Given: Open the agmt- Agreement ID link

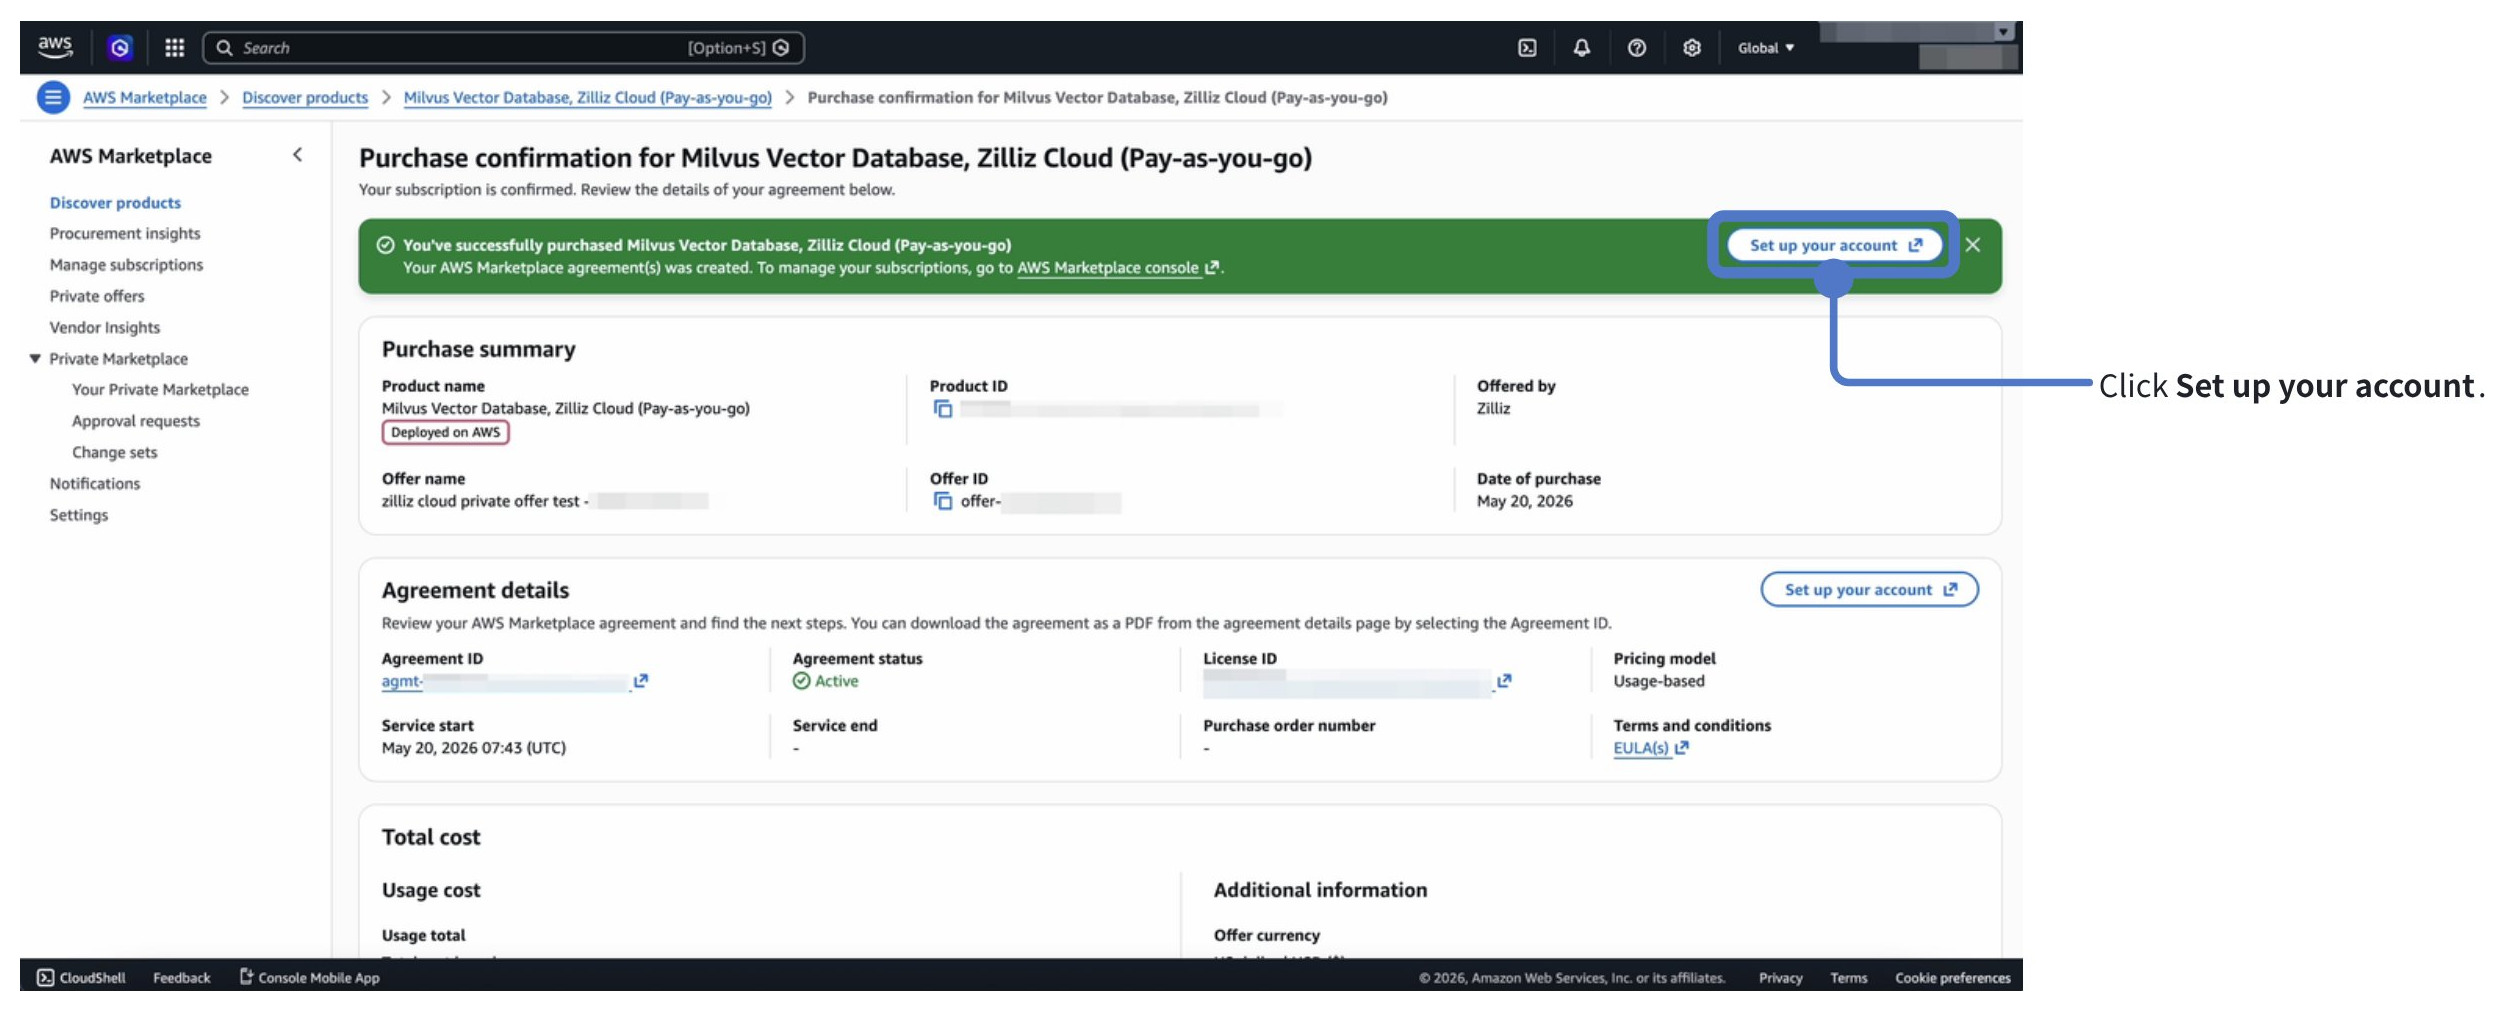Looking at the screenshot, I should pyautogui.click(x=514, y=681).
